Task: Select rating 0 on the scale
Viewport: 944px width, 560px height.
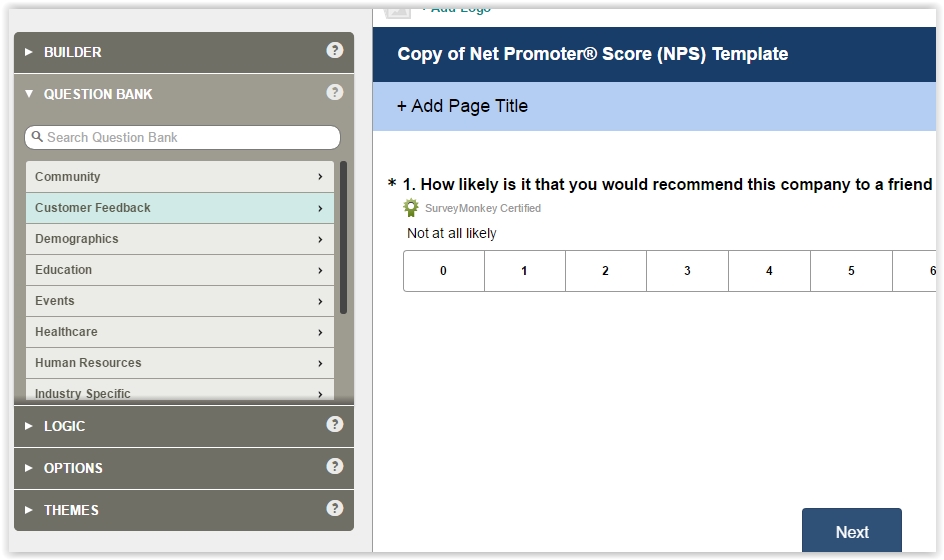Action: pos(444,271)
